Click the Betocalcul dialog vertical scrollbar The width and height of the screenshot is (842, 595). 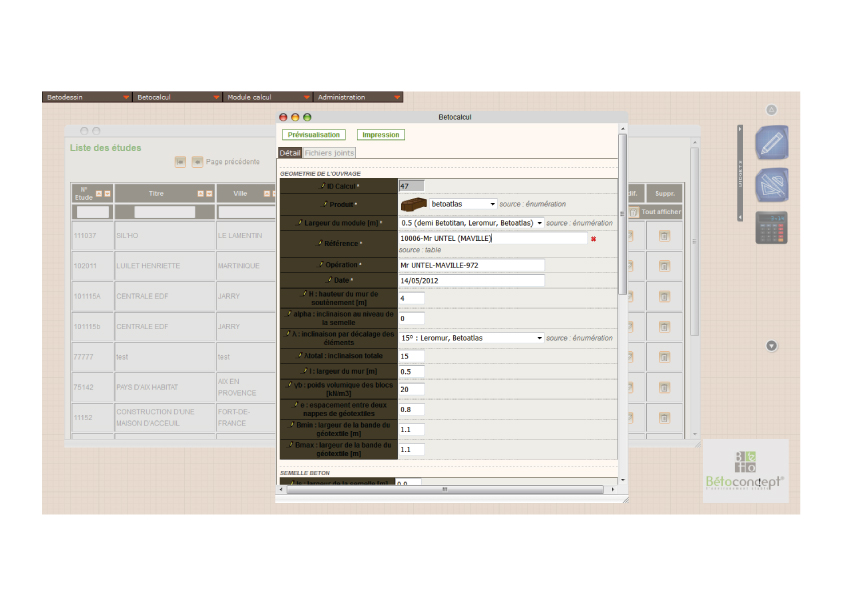(622, 214)
